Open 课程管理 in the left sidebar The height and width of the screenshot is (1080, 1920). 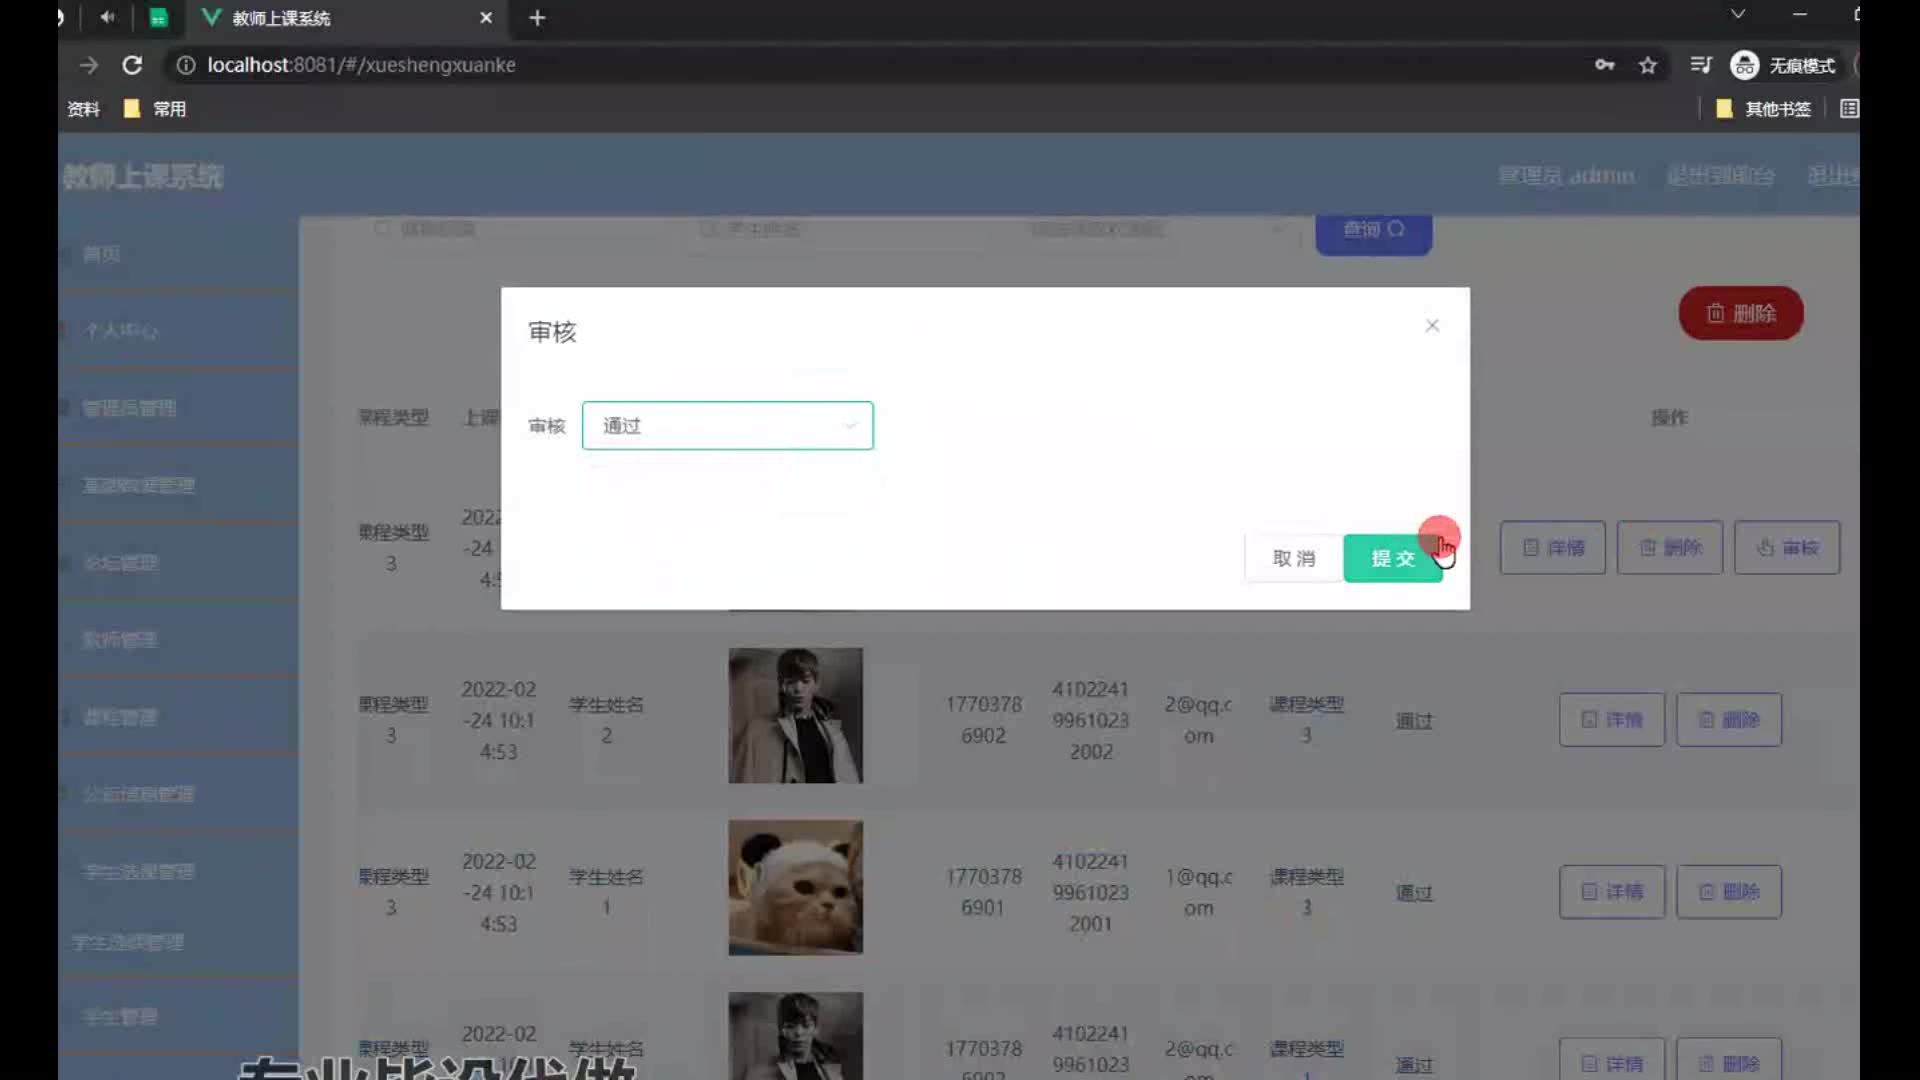click(119, 717)
